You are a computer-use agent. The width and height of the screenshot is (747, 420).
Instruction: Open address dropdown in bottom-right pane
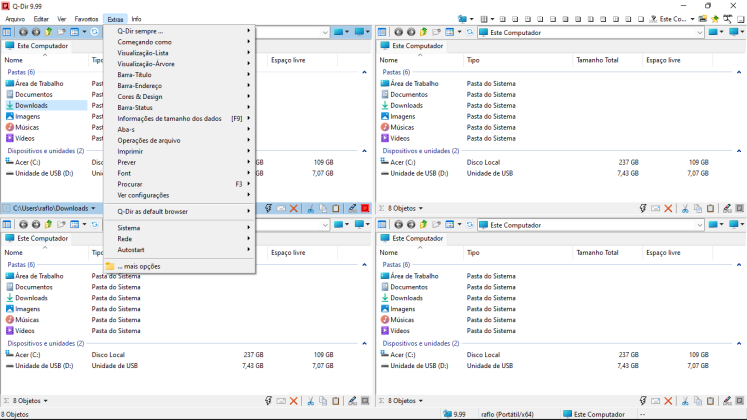pos(699,225)
